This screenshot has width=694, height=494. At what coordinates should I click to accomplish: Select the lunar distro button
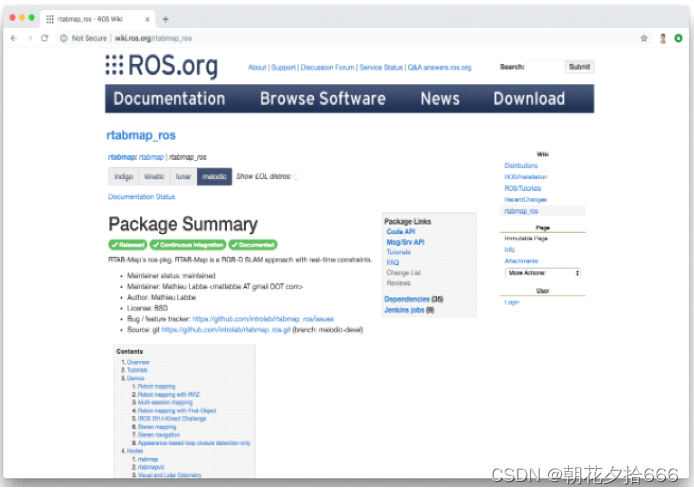(183, 177)
